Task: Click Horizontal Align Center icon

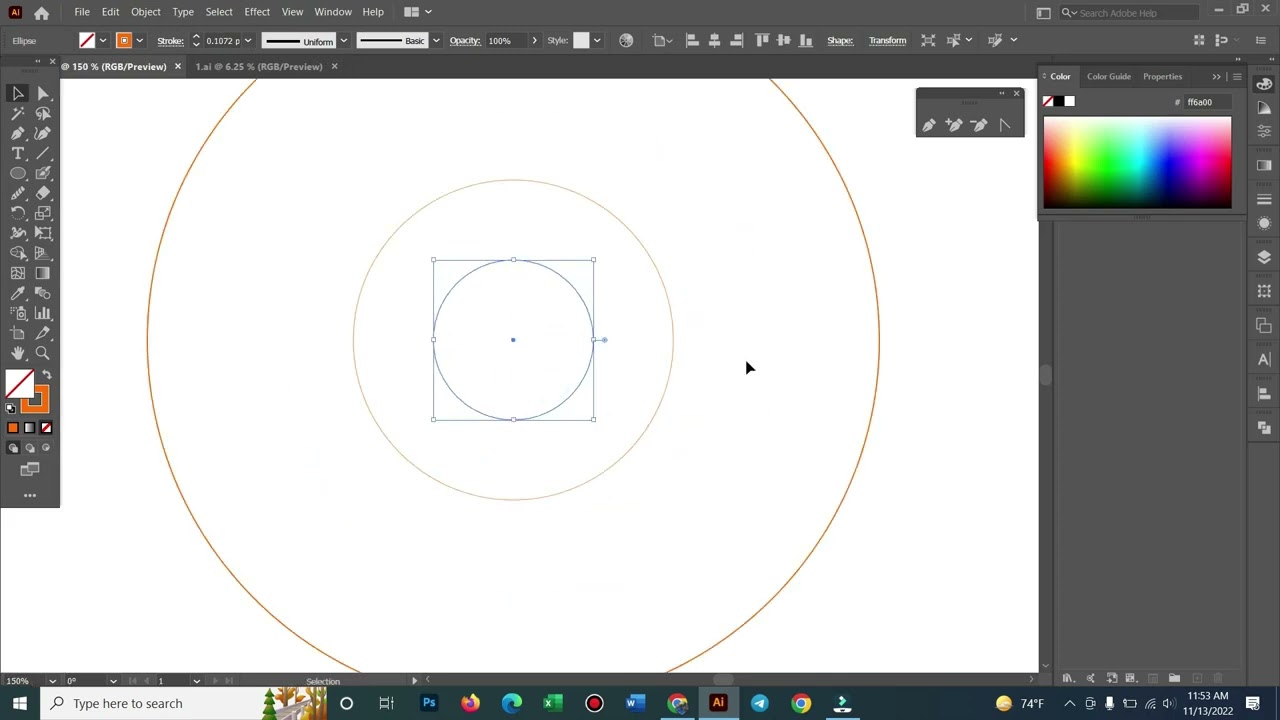Action: point(714,40)
